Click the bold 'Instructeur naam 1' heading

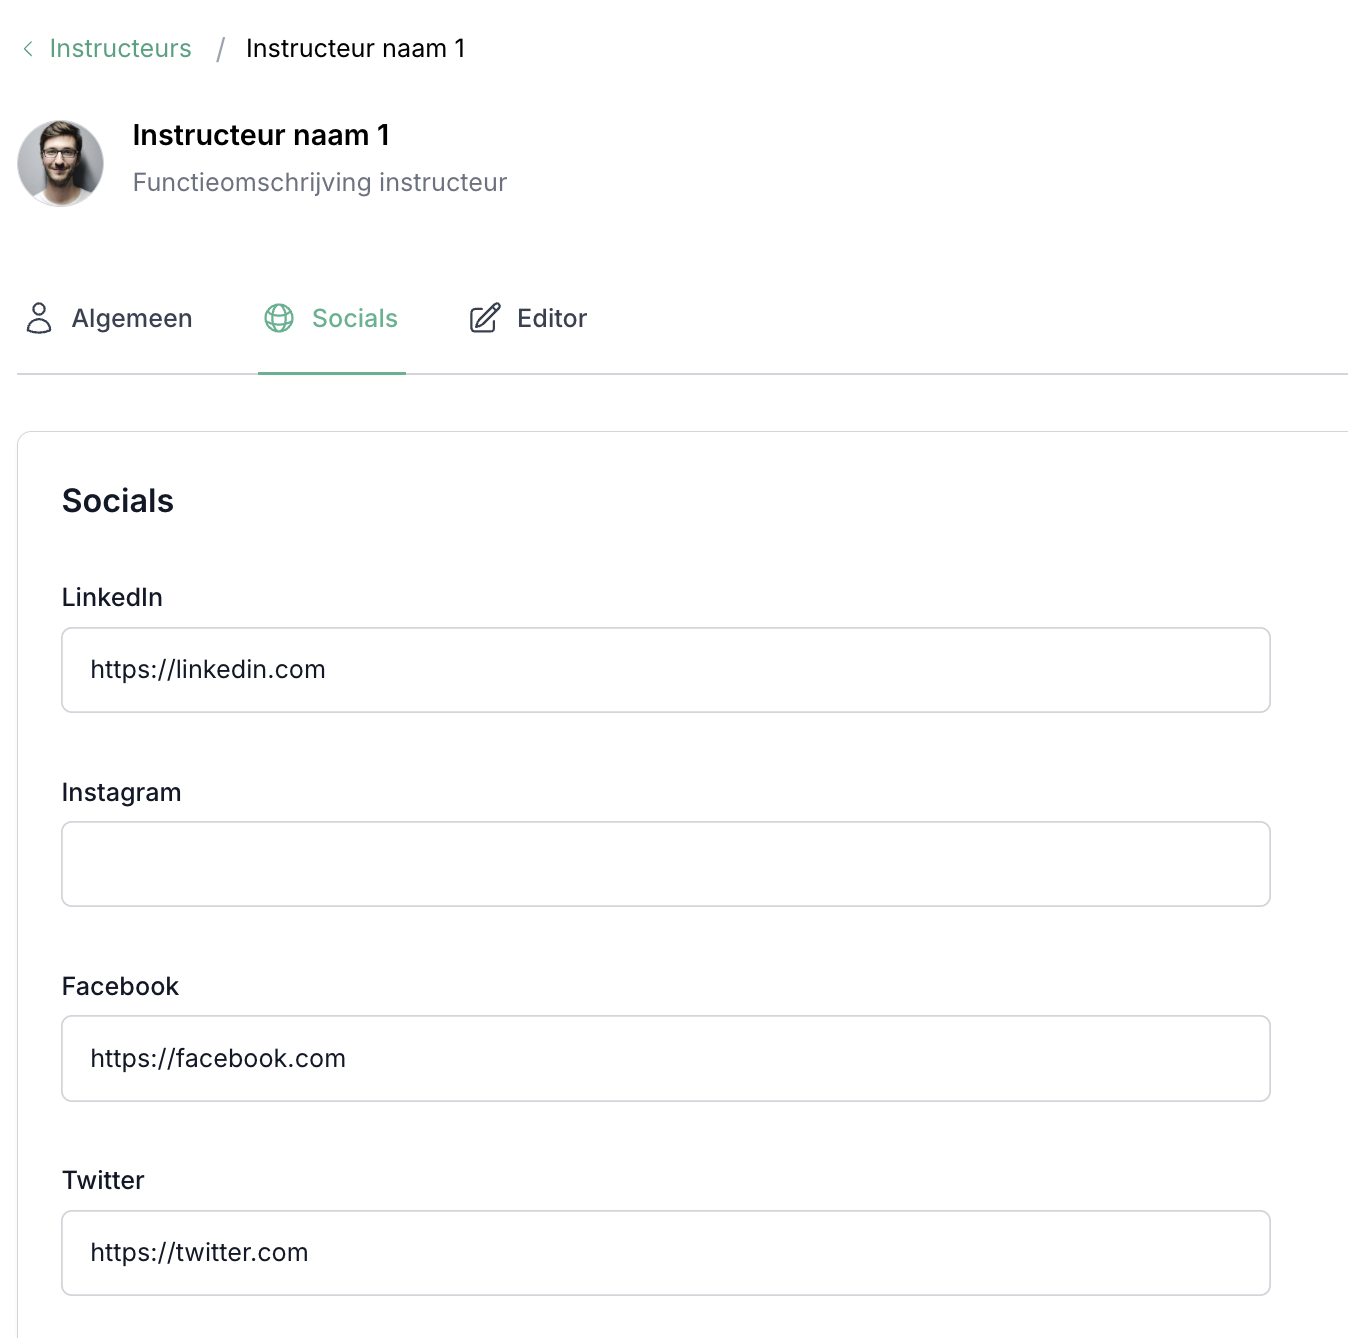coord(261,135)
